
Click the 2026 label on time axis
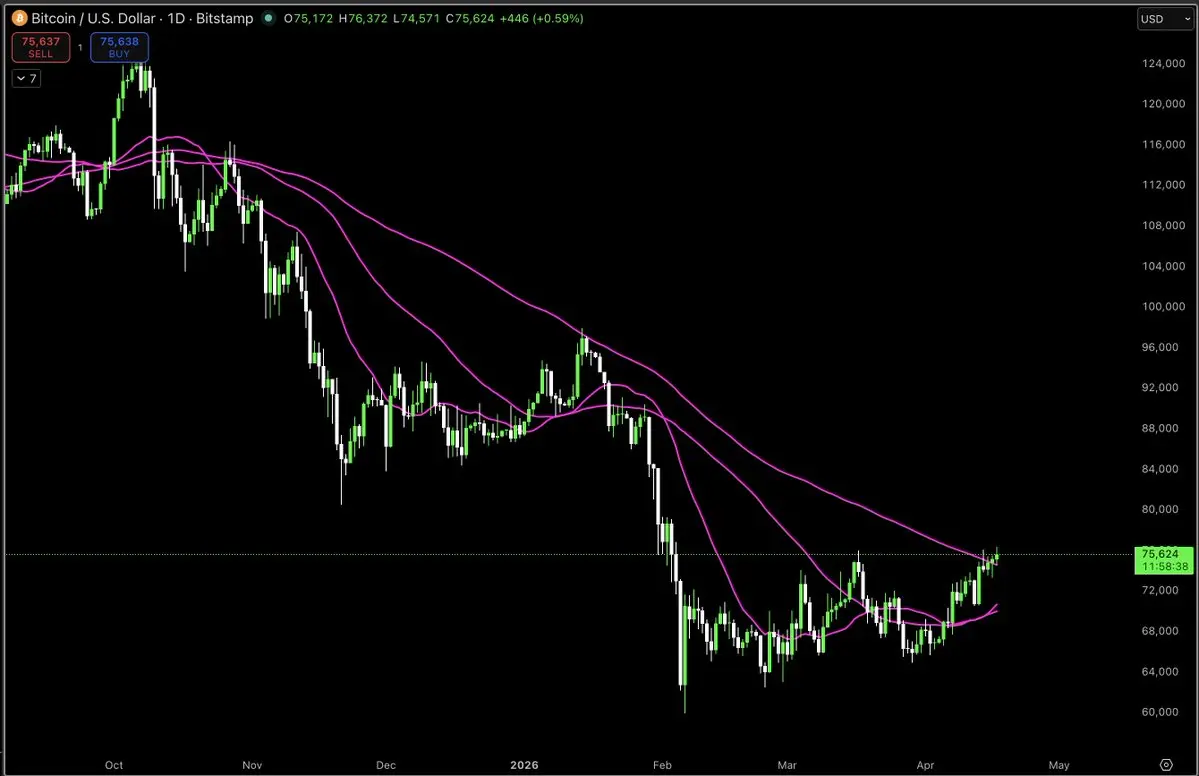tap(525, 765)
